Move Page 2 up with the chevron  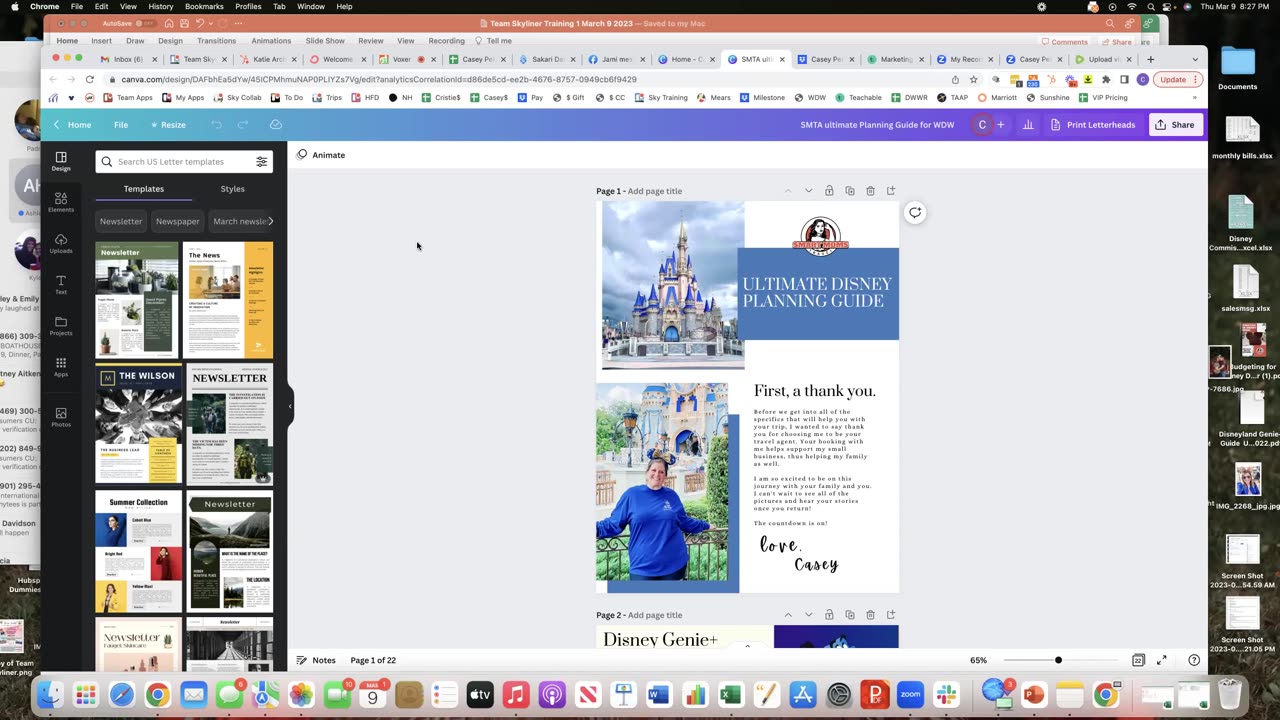[x=788, y=615]
